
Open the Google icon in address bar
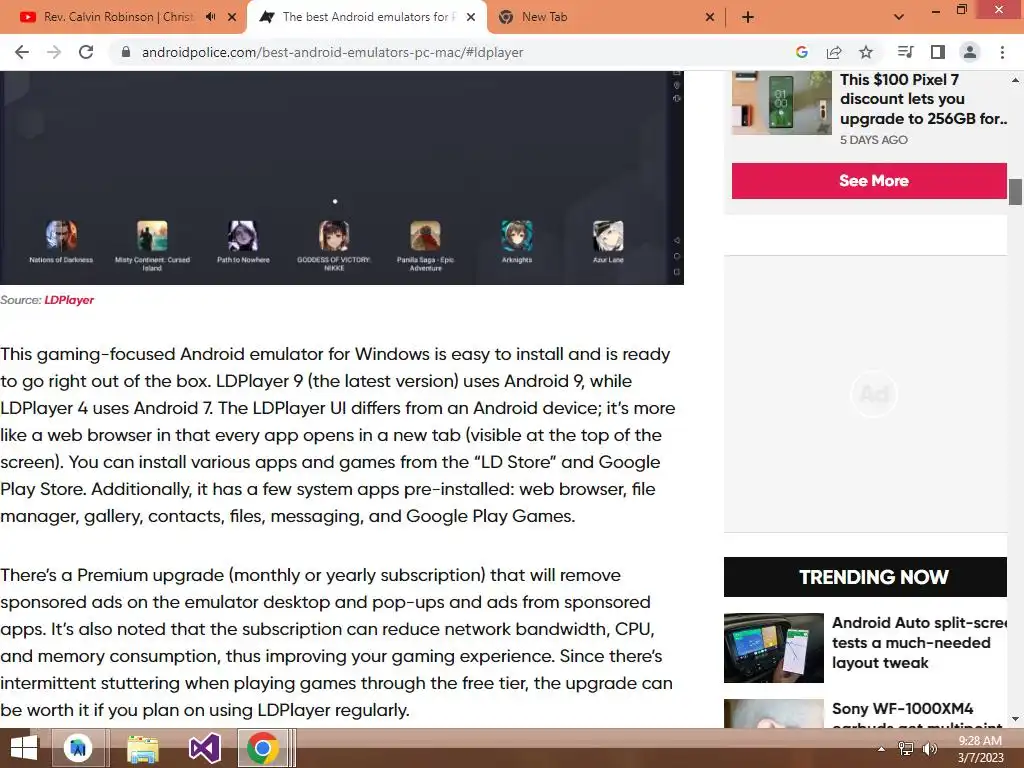pos(802,52)
